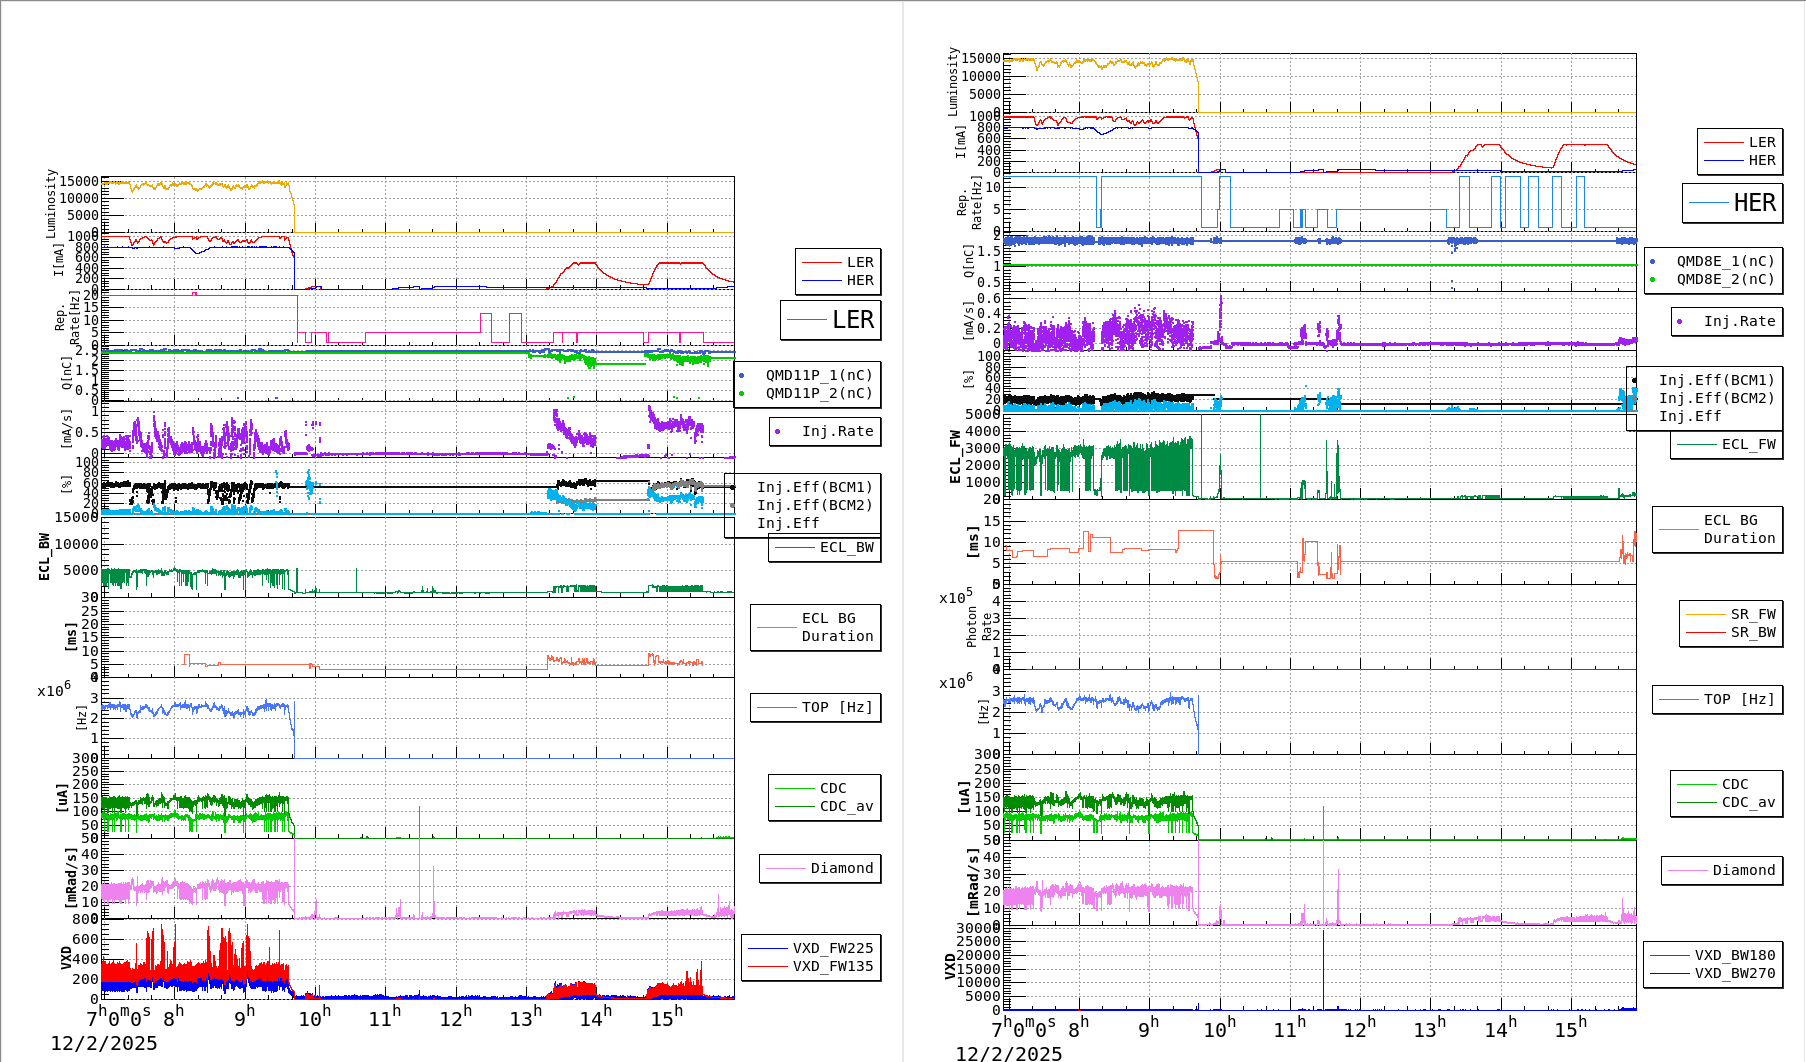Select the Diamond legend in the HER plot
1806x1062 pixels.
[1743, 870]
